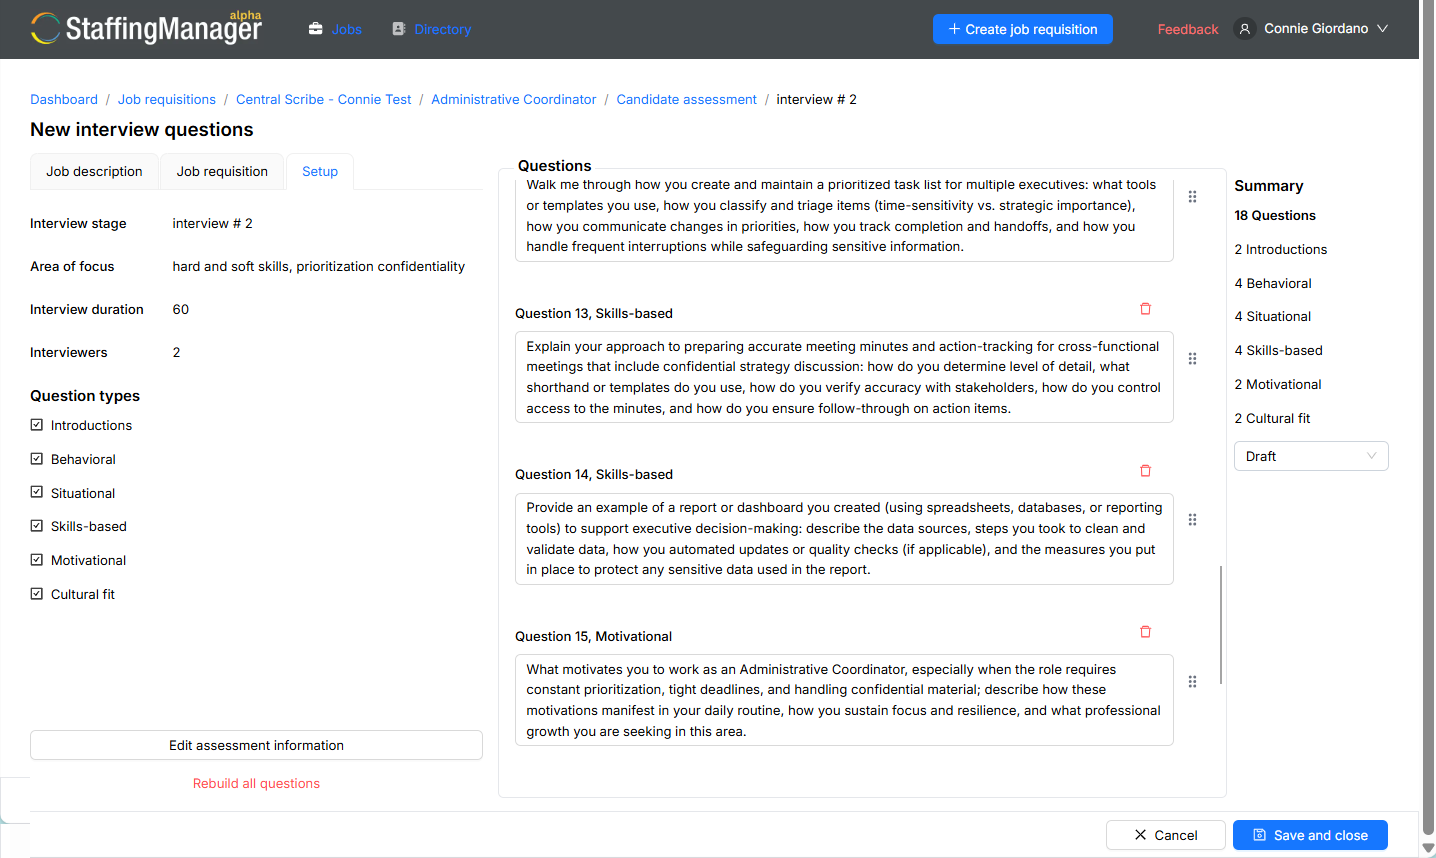Click into the Question 14 text box

[844, 539]
